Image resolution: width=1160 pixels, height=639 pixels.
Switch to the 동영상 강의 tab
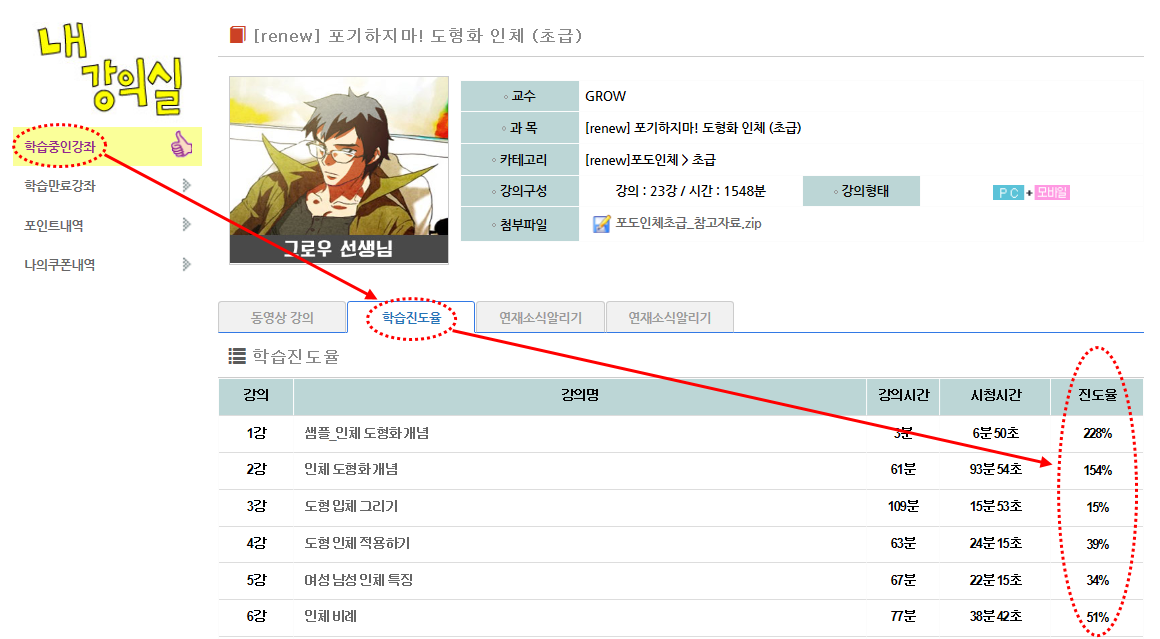[x=282, y=317]
